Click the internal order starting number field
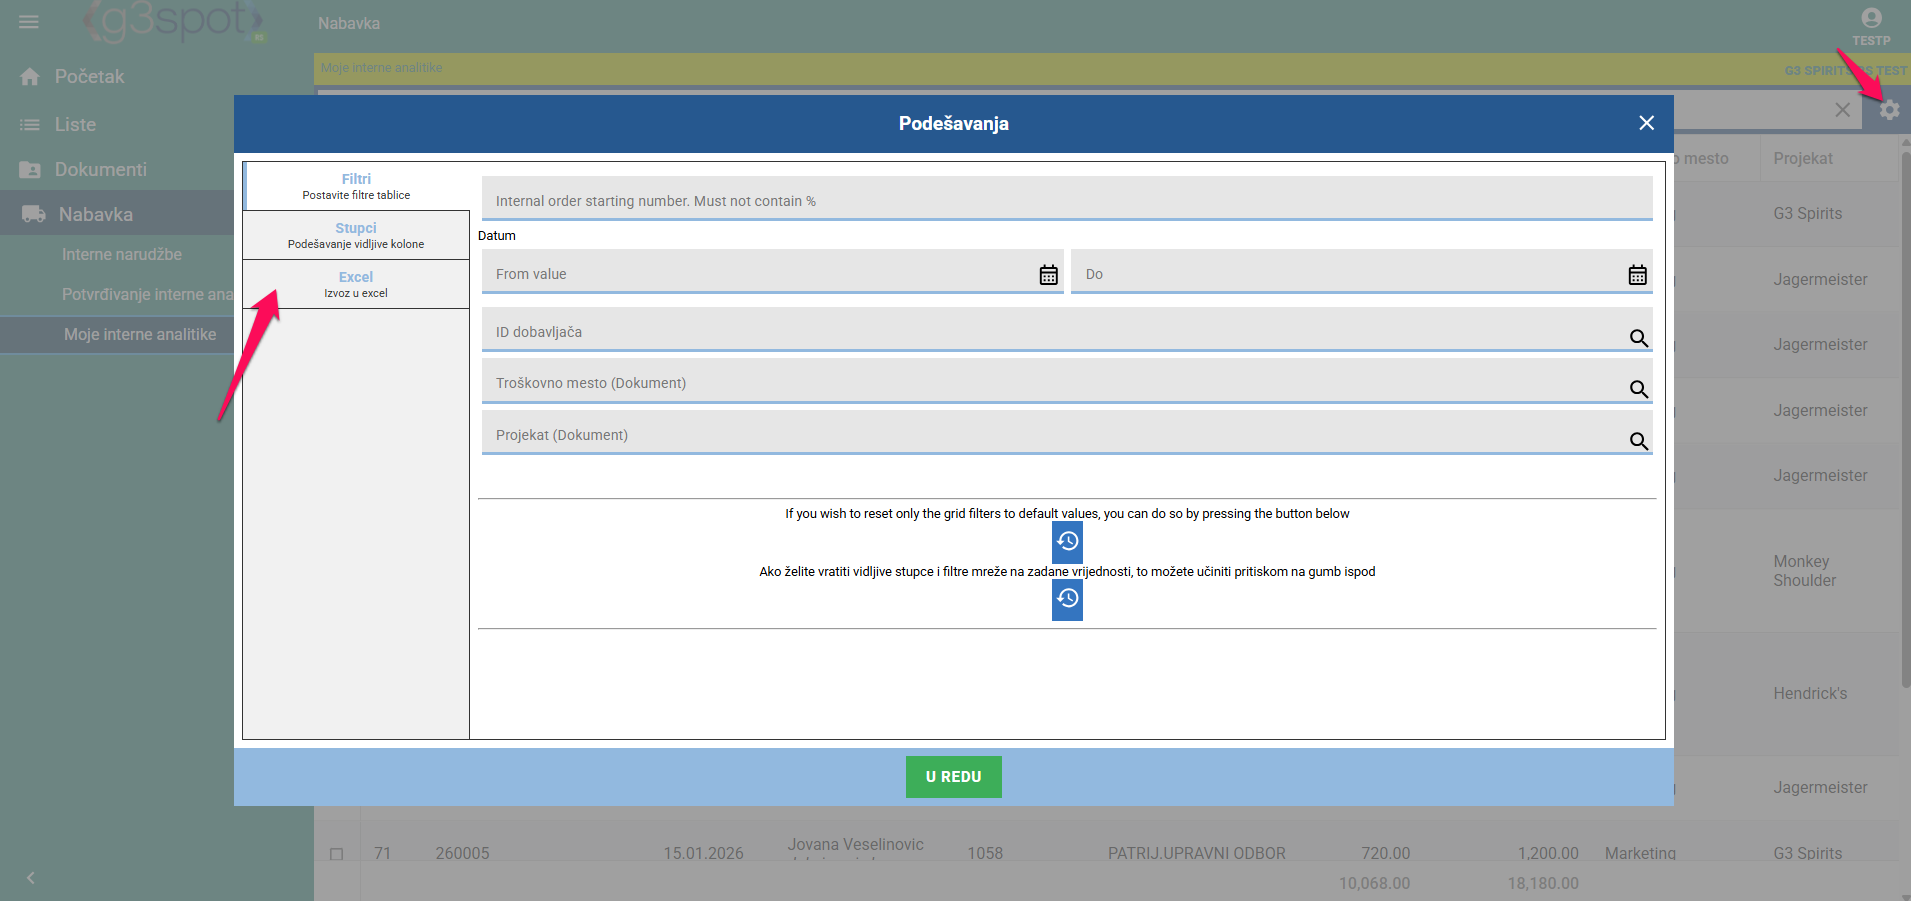The height and width of the screenshot is (901, 1911). pyautogui.click(x=1066, y=200)
